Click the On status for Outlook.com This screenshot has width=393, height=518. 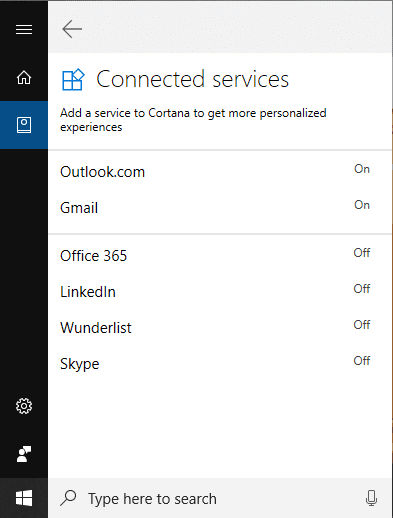coord(362,169)
